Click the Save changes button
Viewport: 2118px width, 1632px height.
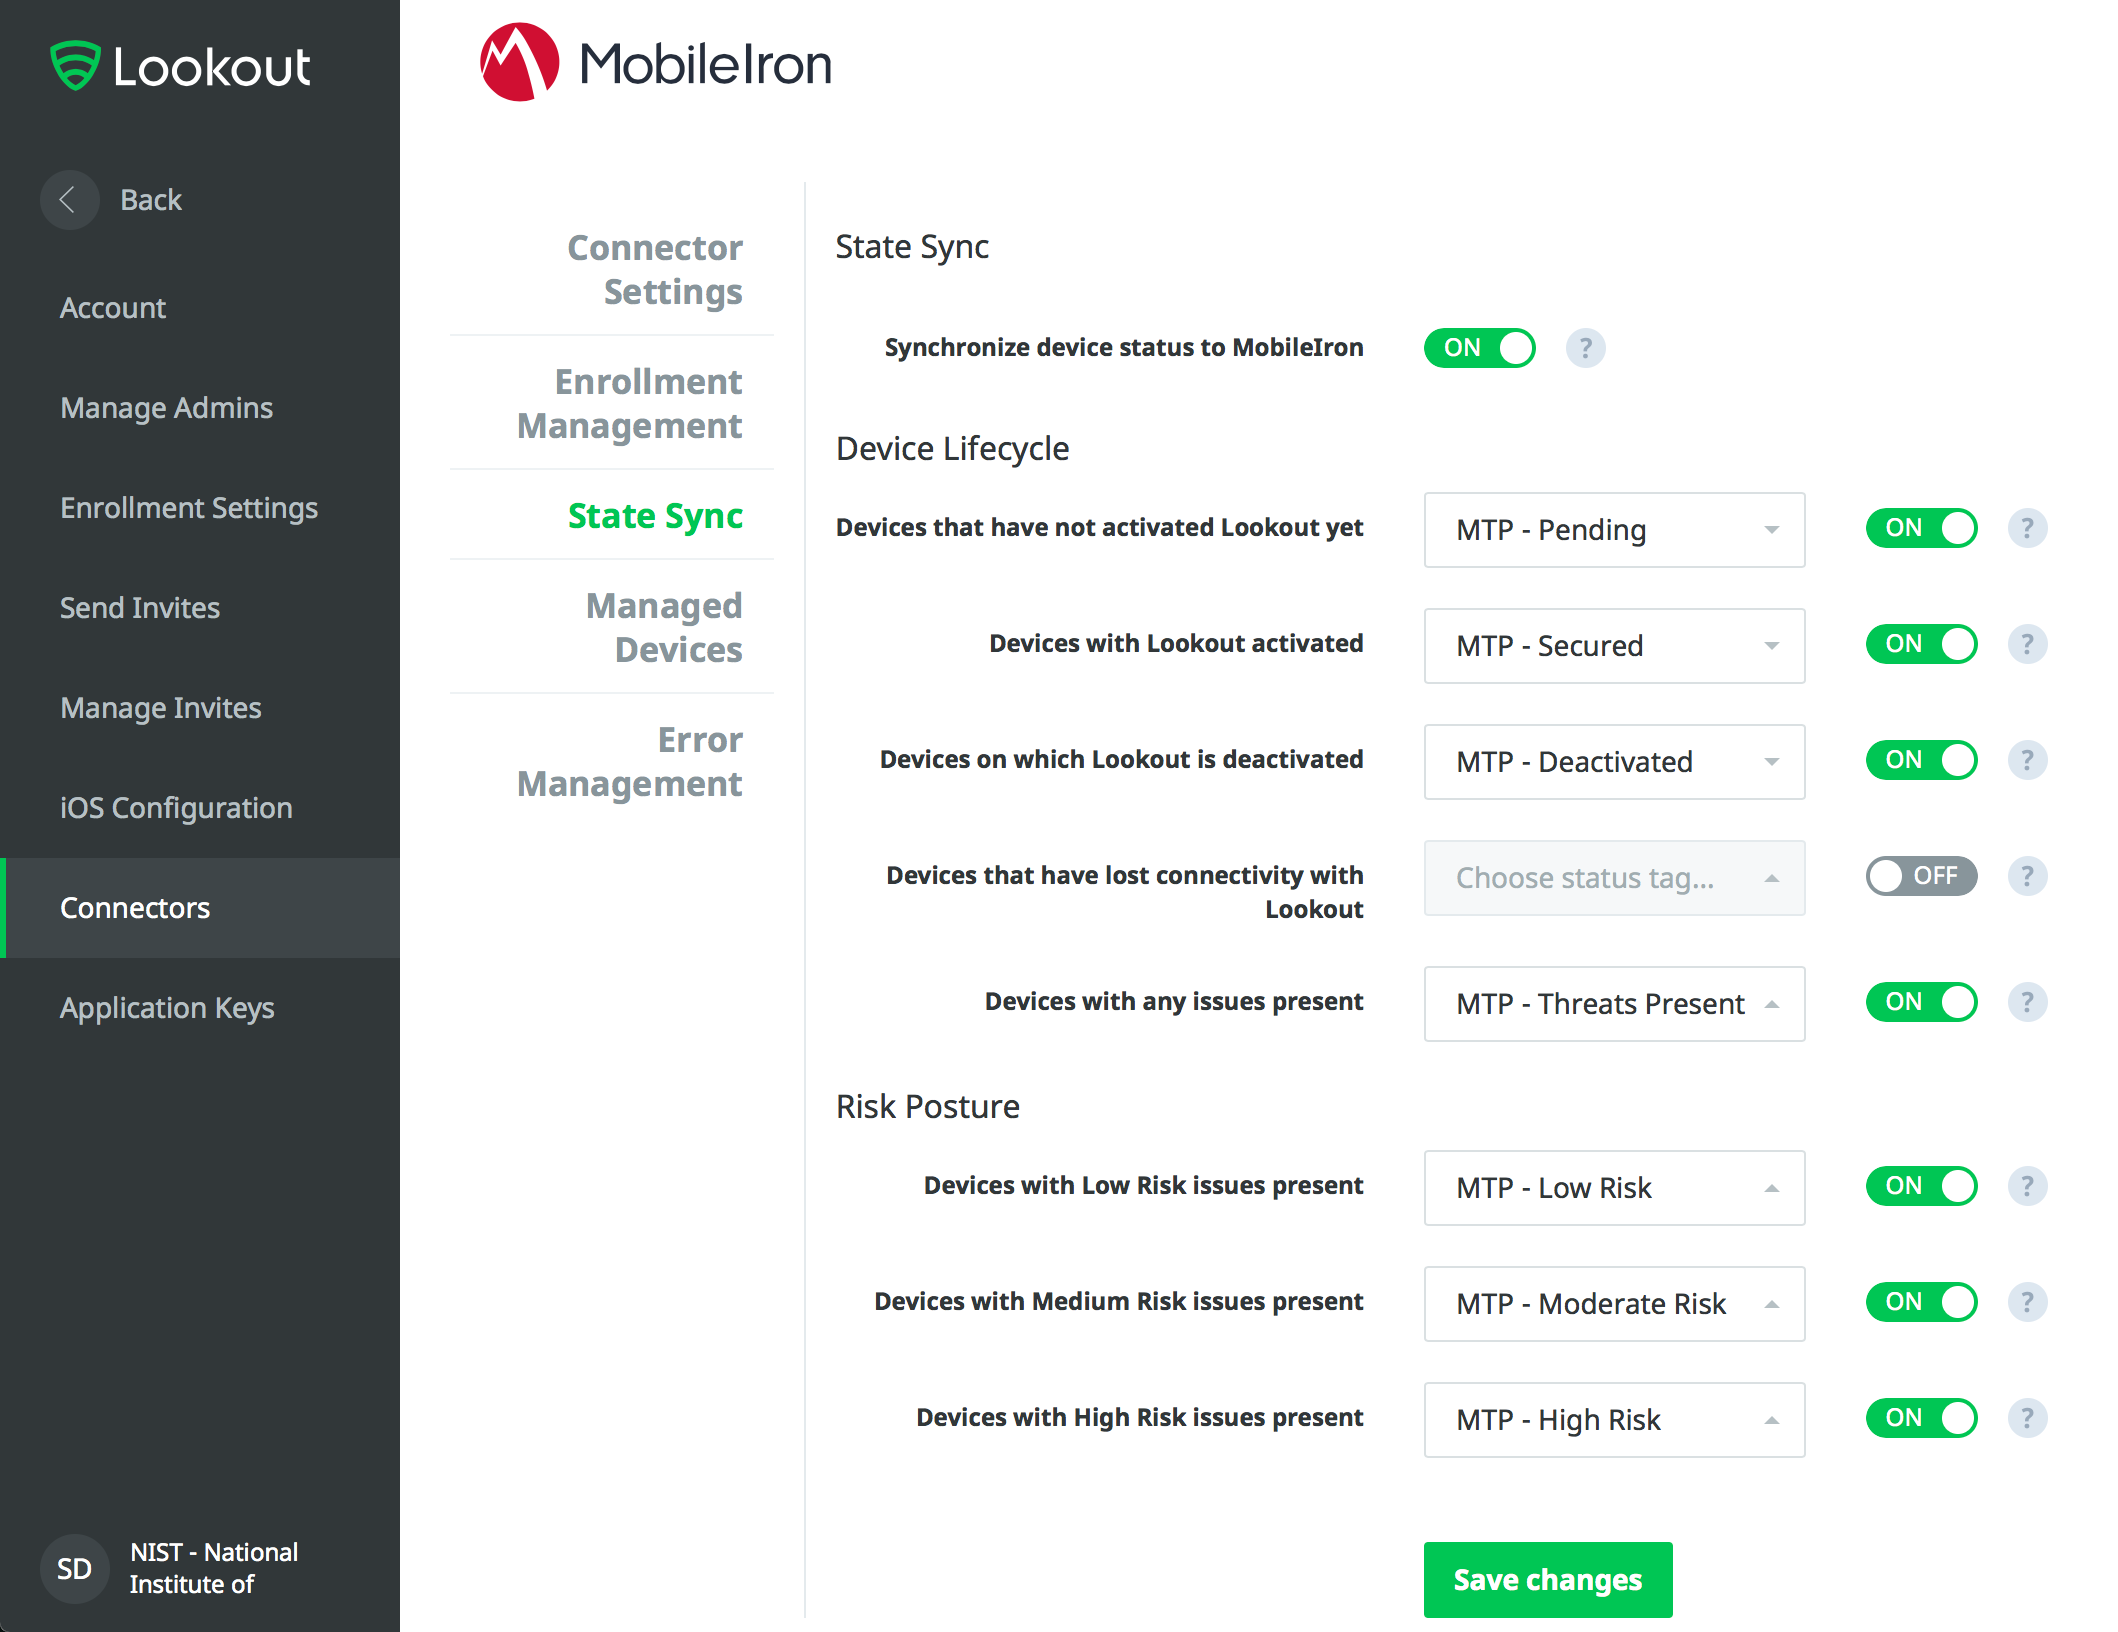1547,1579
